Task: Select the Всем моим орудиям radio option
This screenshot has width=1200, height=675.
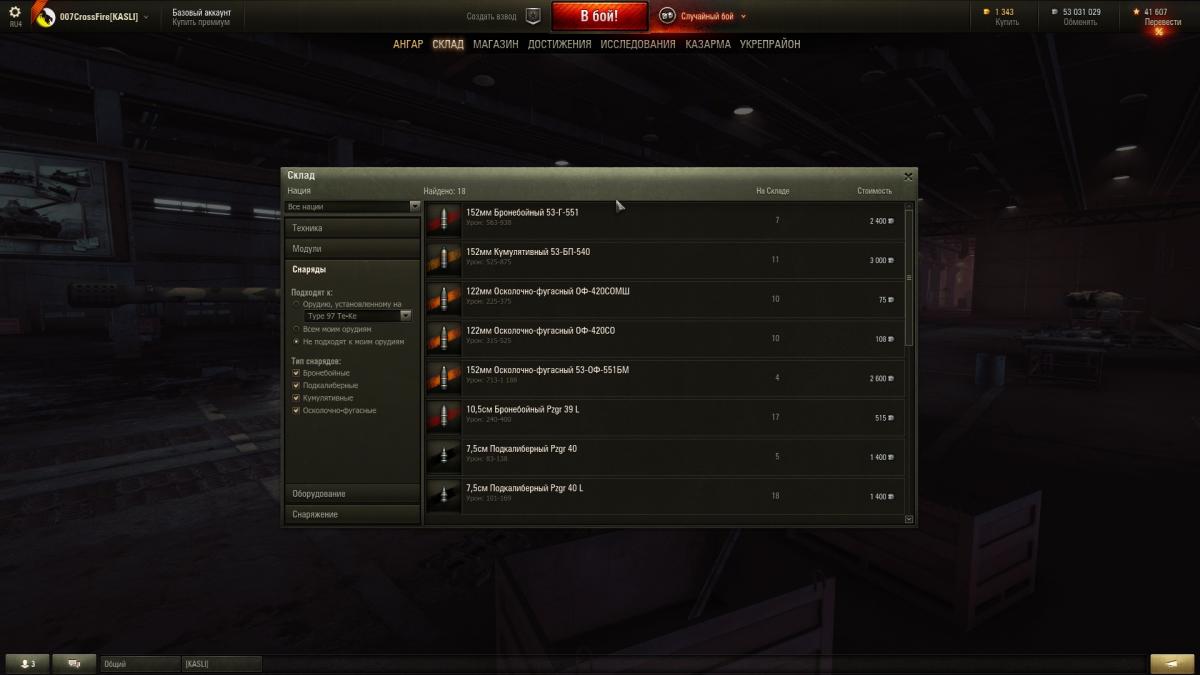Action: point(296,328)
